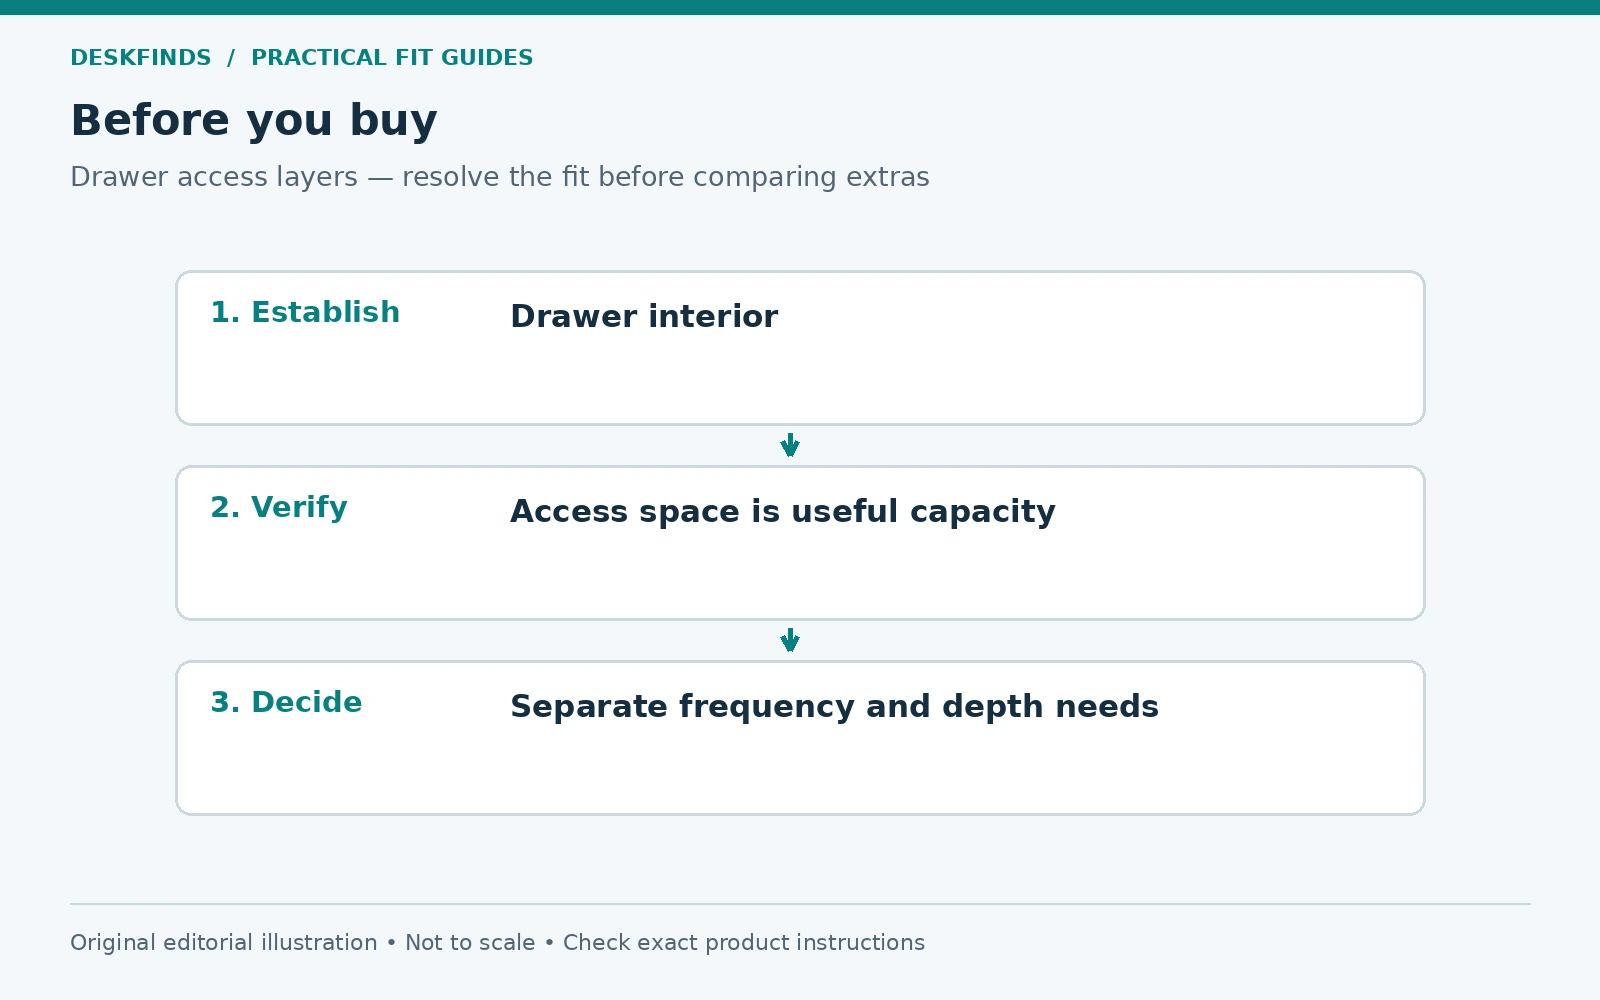Click the '1. Establish' step label

[x=305, y=312]
